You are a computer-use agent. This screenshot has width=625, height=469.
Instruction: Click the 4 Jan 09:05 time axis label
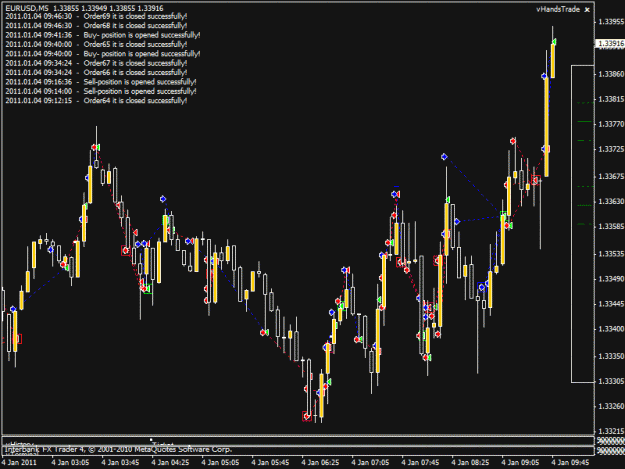[x=520, y=463]
